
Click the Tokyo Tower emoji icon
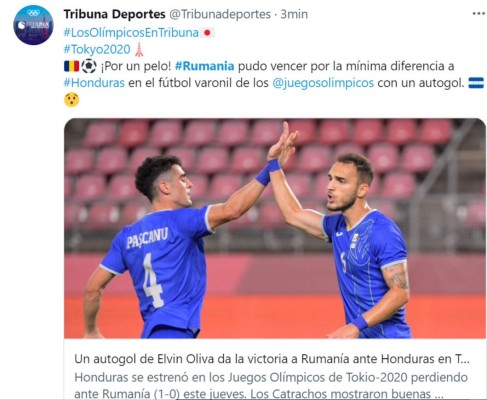(x=139, y=49)
